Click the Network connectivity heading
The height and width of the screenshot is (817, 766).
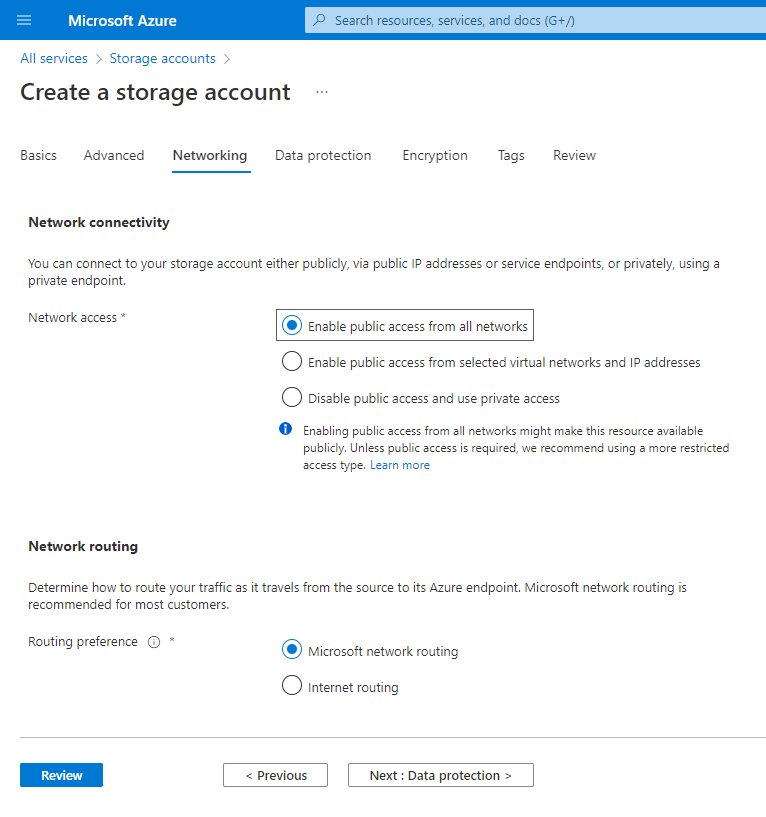point(99,222)
